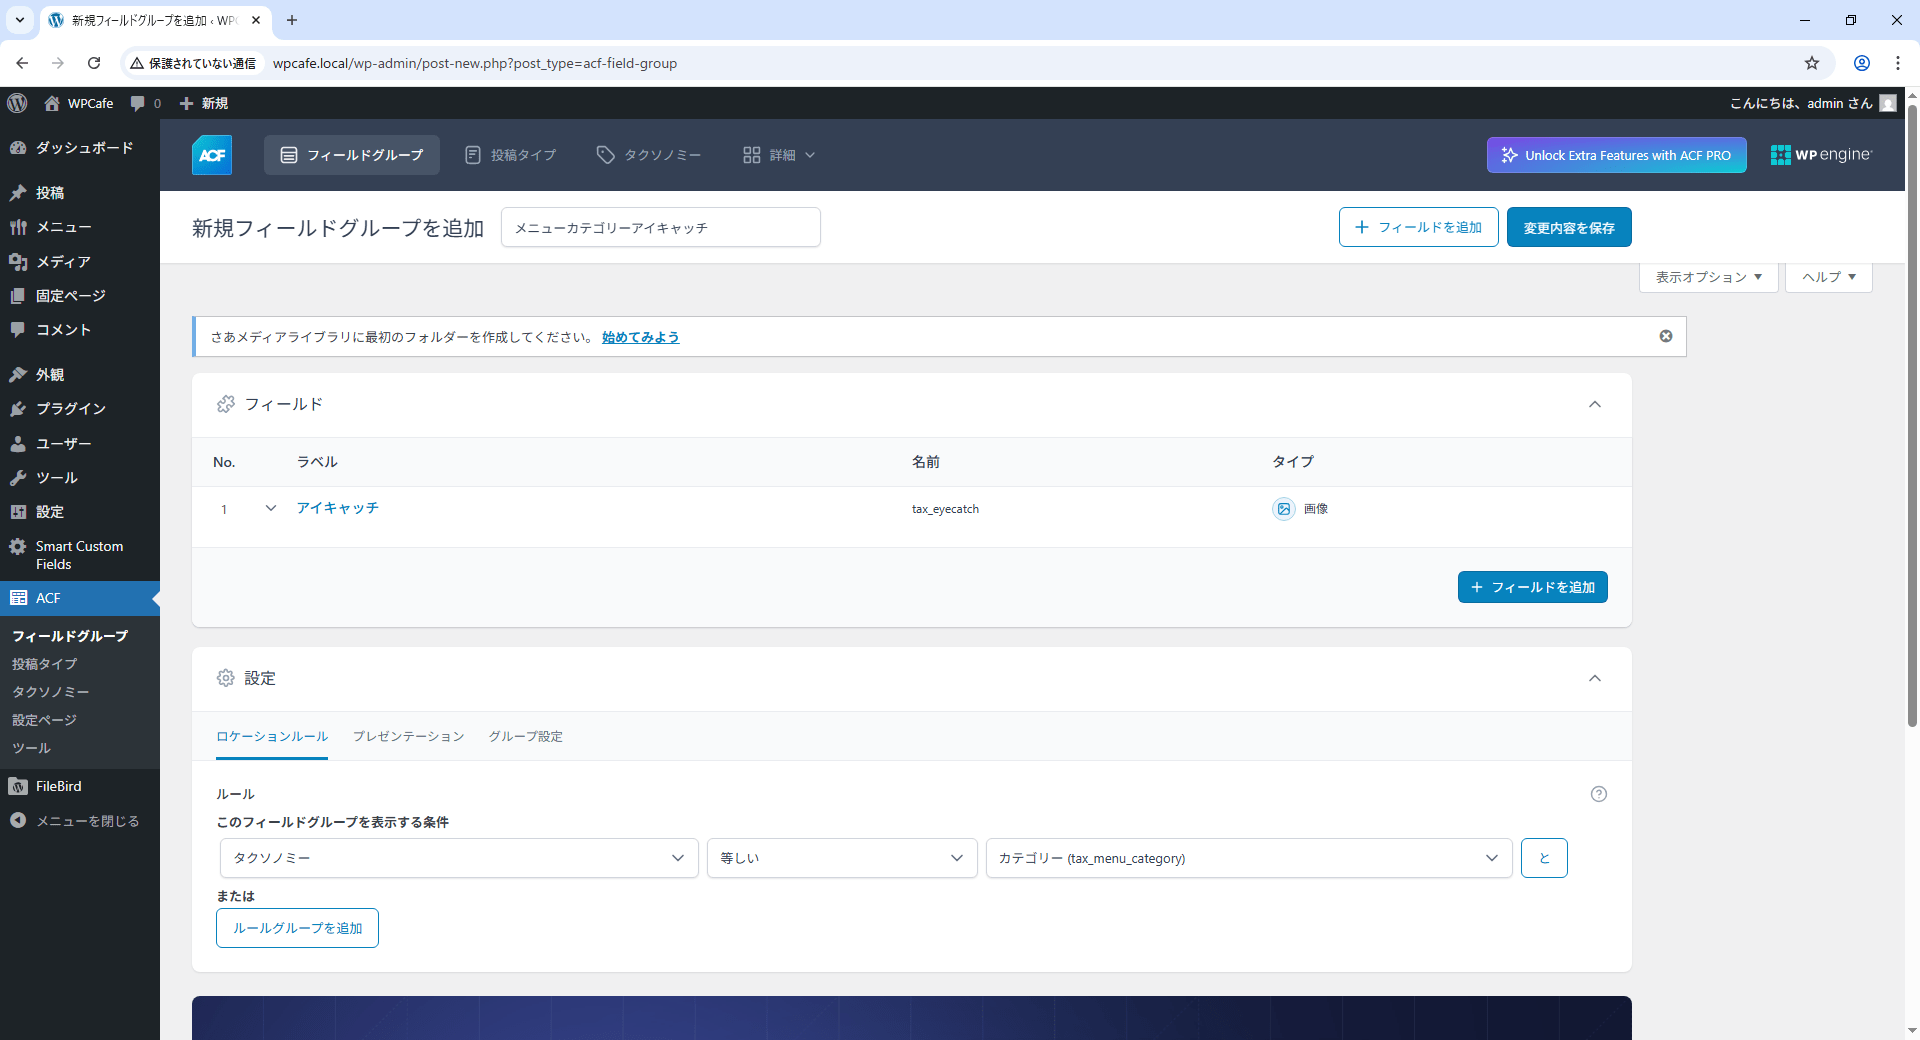Switch to the グループ設定 tab

pos(525,737)
